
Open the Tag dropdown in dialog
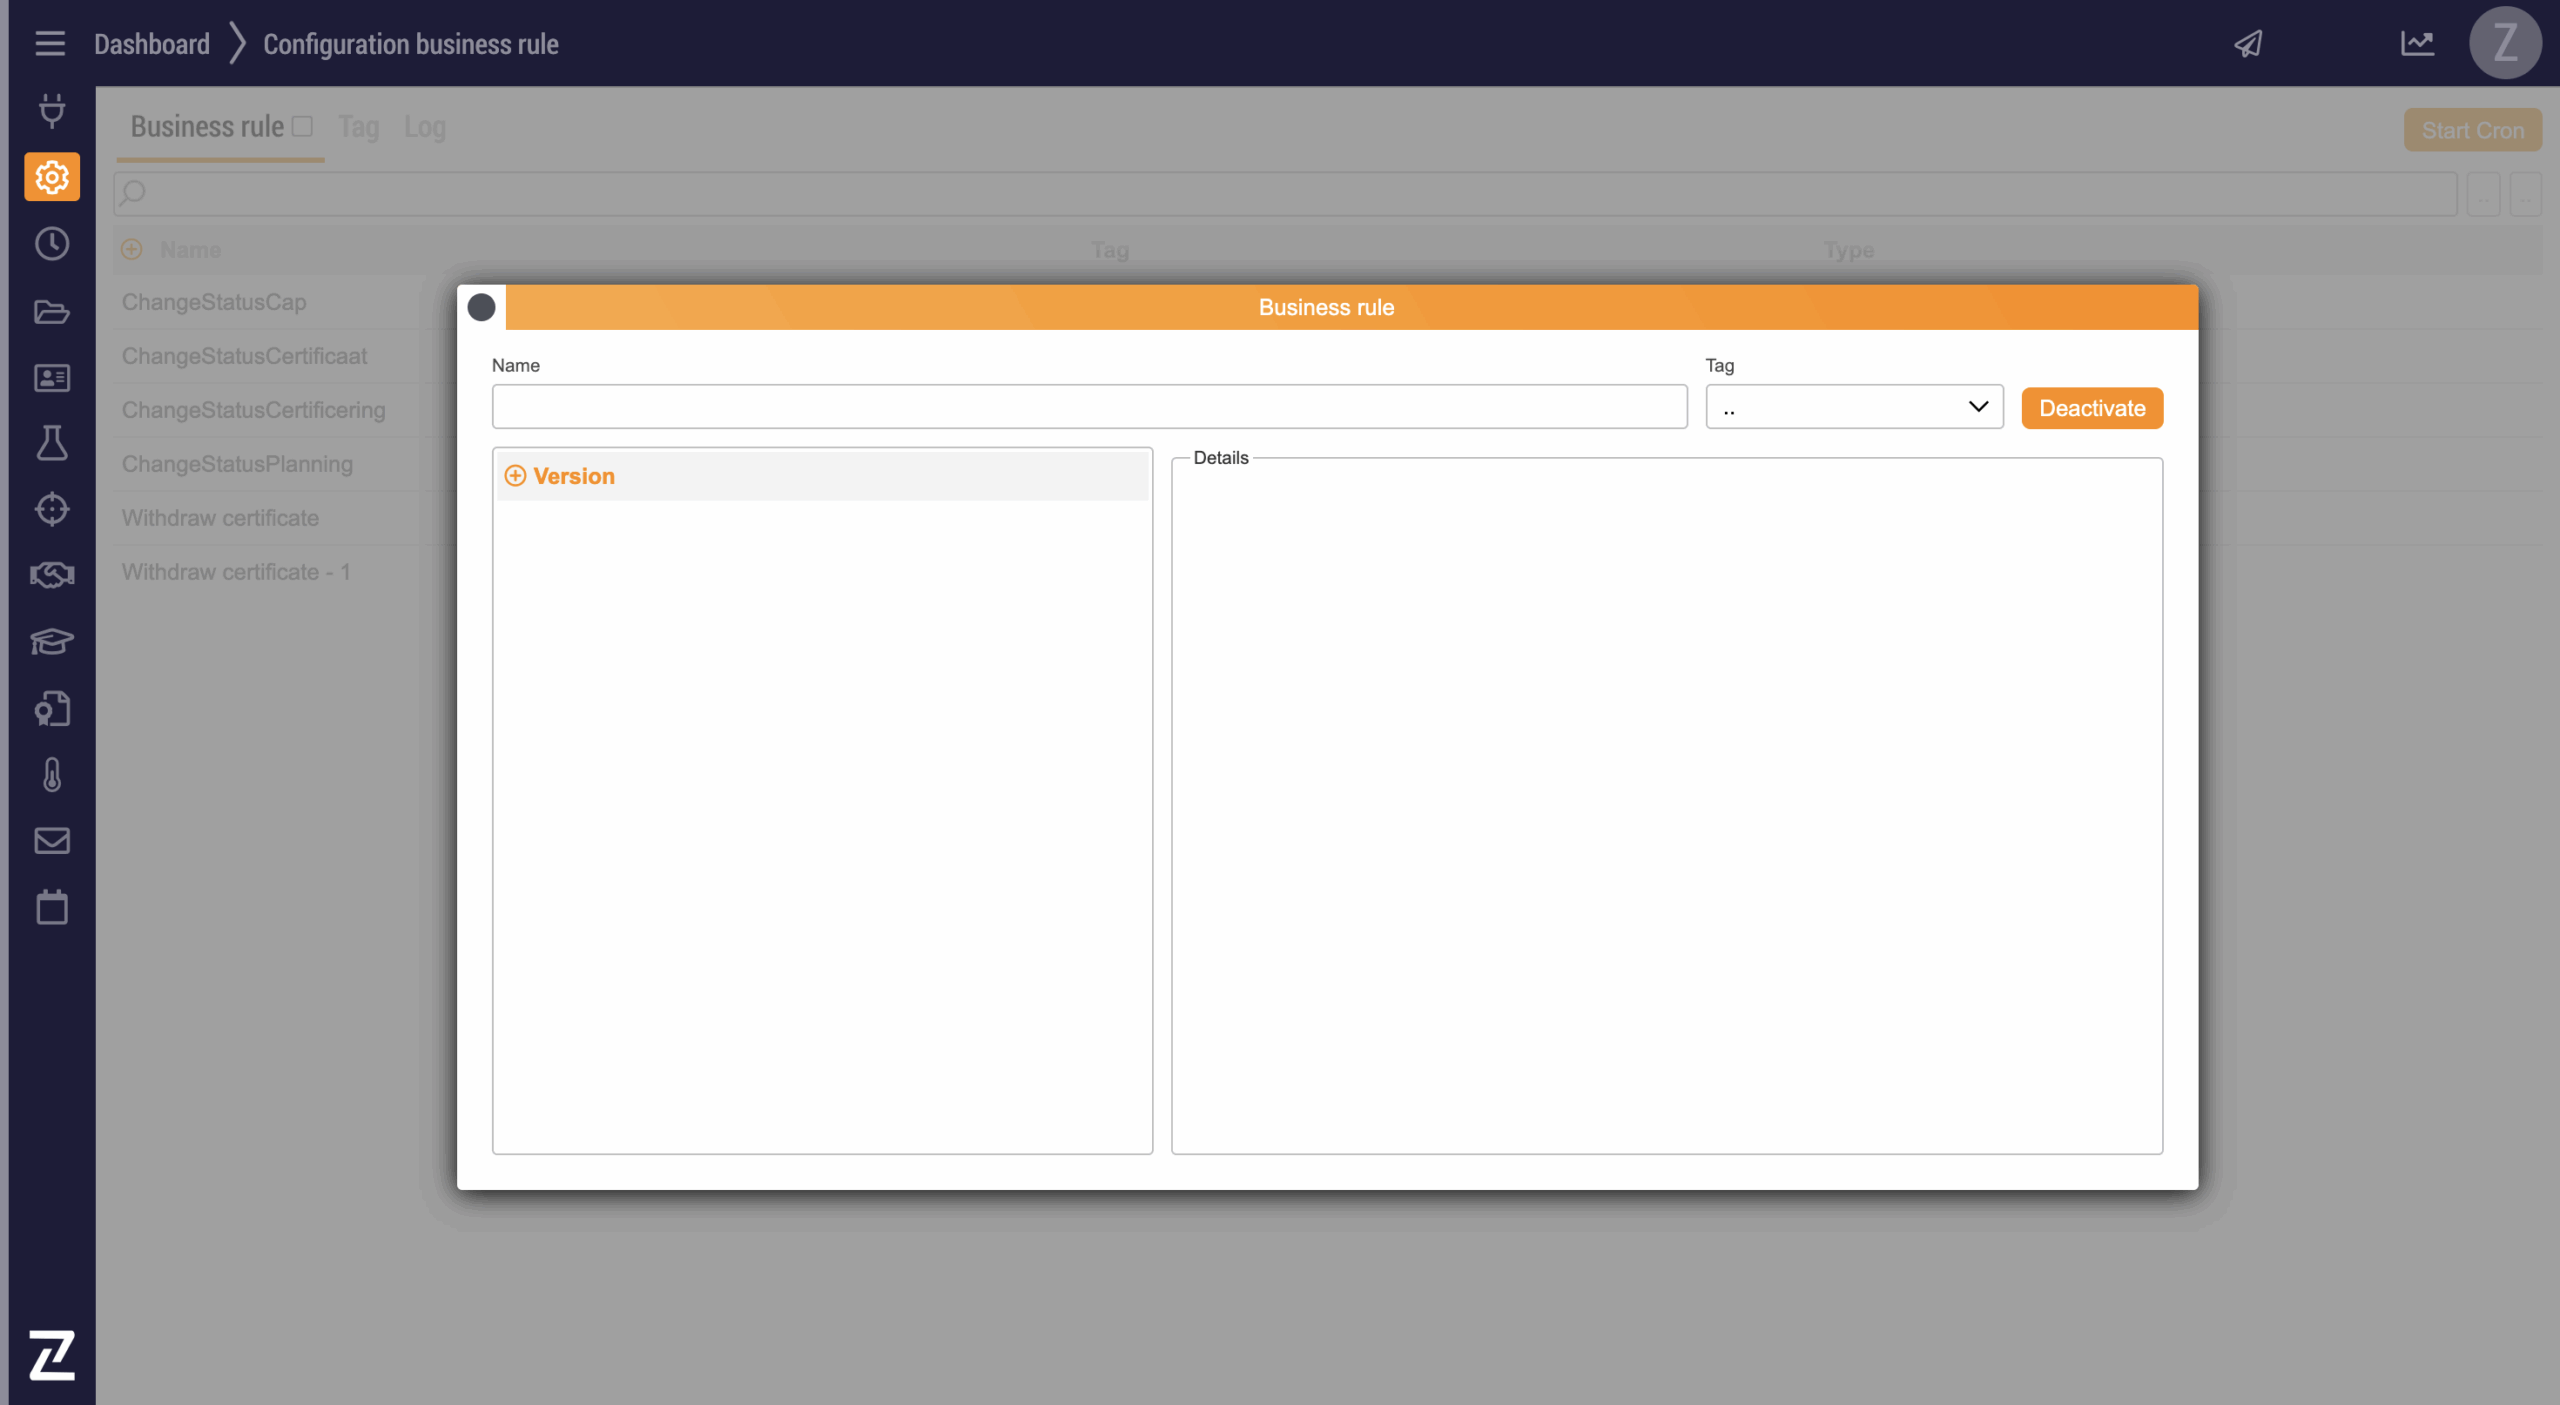(x=1854, y=407)
